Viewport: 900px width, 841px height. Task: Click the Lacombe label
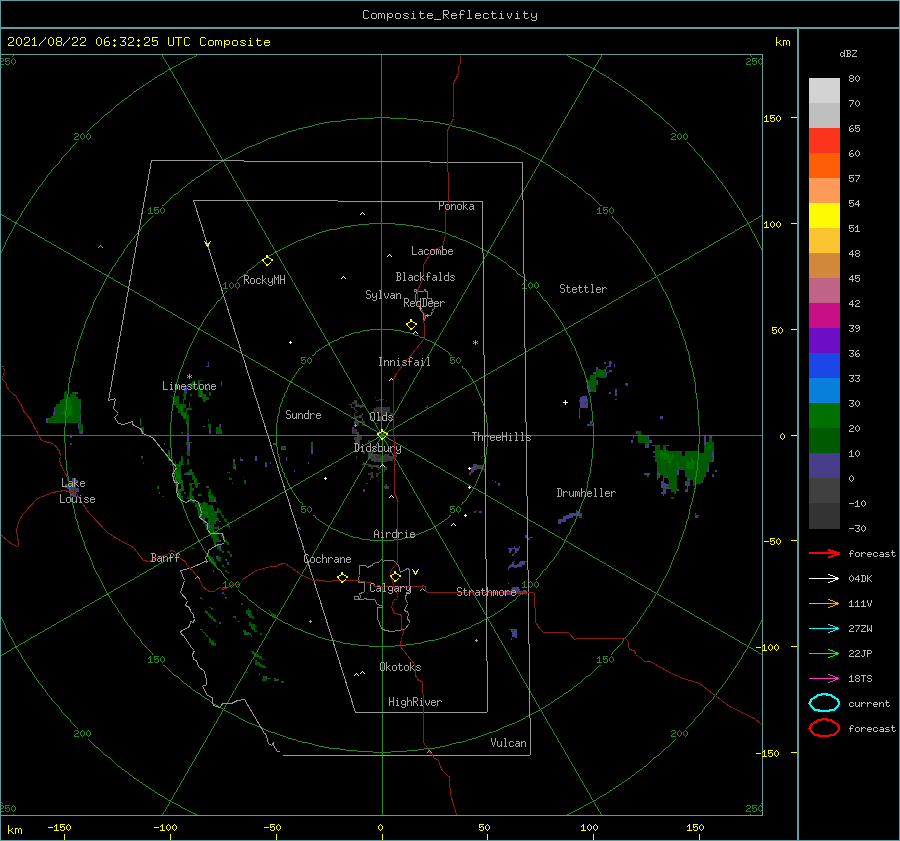(432, 251)
